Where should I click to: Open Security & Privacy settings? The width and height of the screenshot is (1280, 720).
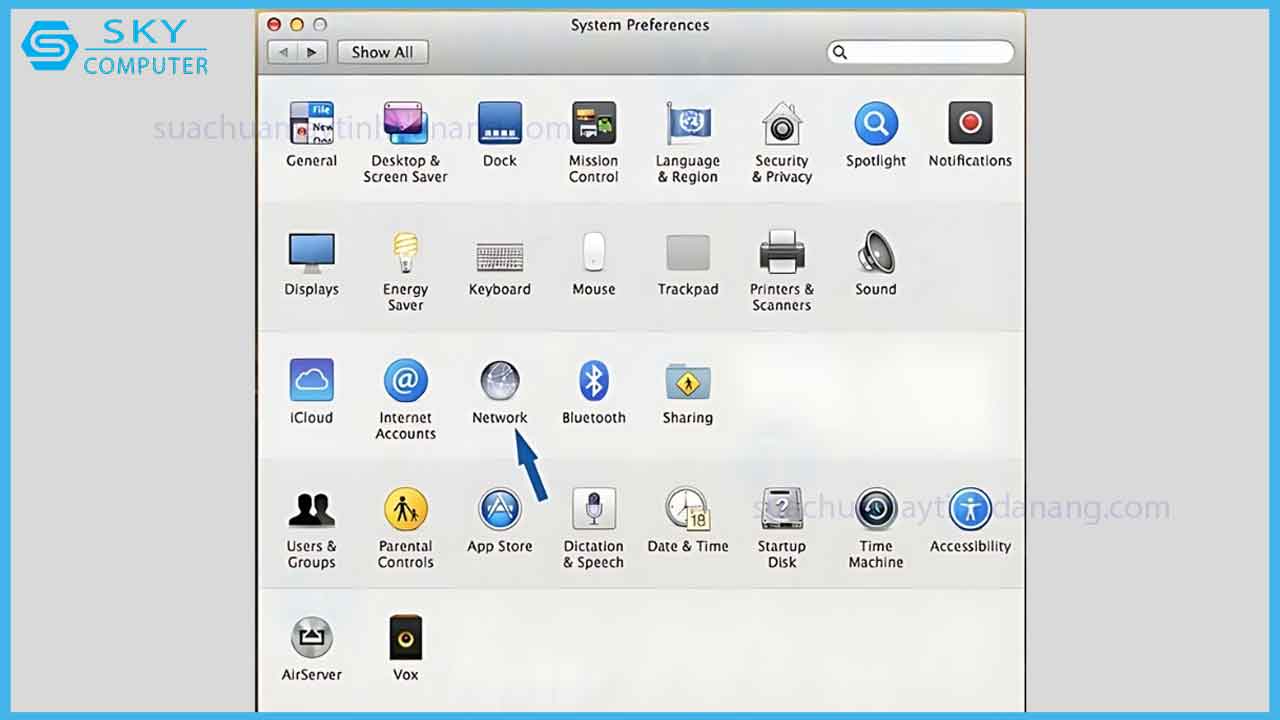coord(781,125)
